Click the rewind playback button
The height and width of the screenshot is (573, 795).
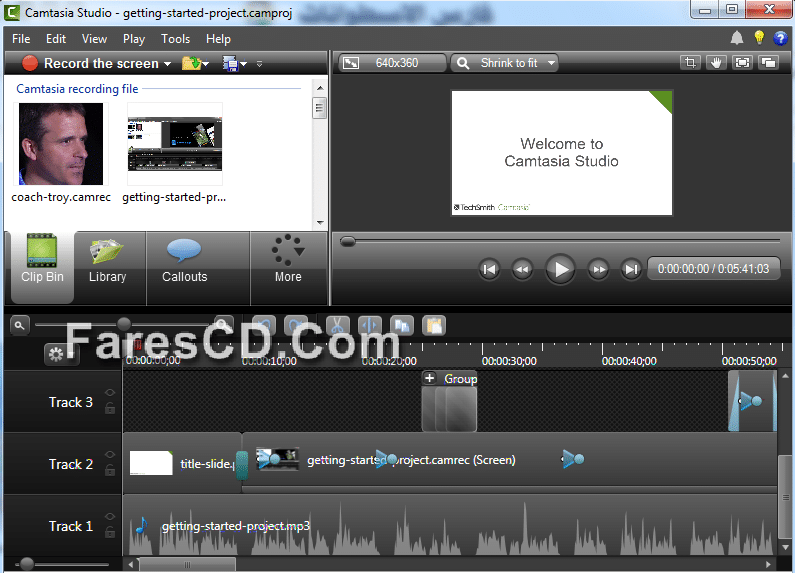(x=522, y=269)
